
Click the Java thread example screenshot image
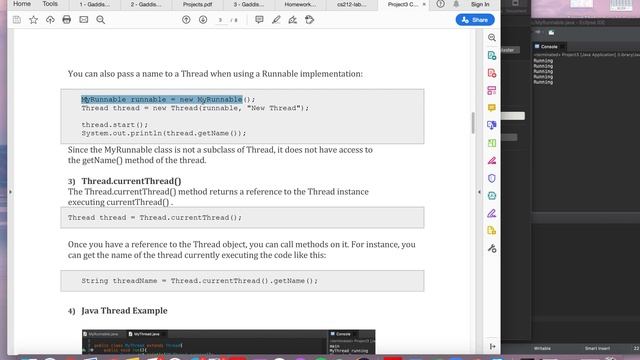(x=229, y=342)
